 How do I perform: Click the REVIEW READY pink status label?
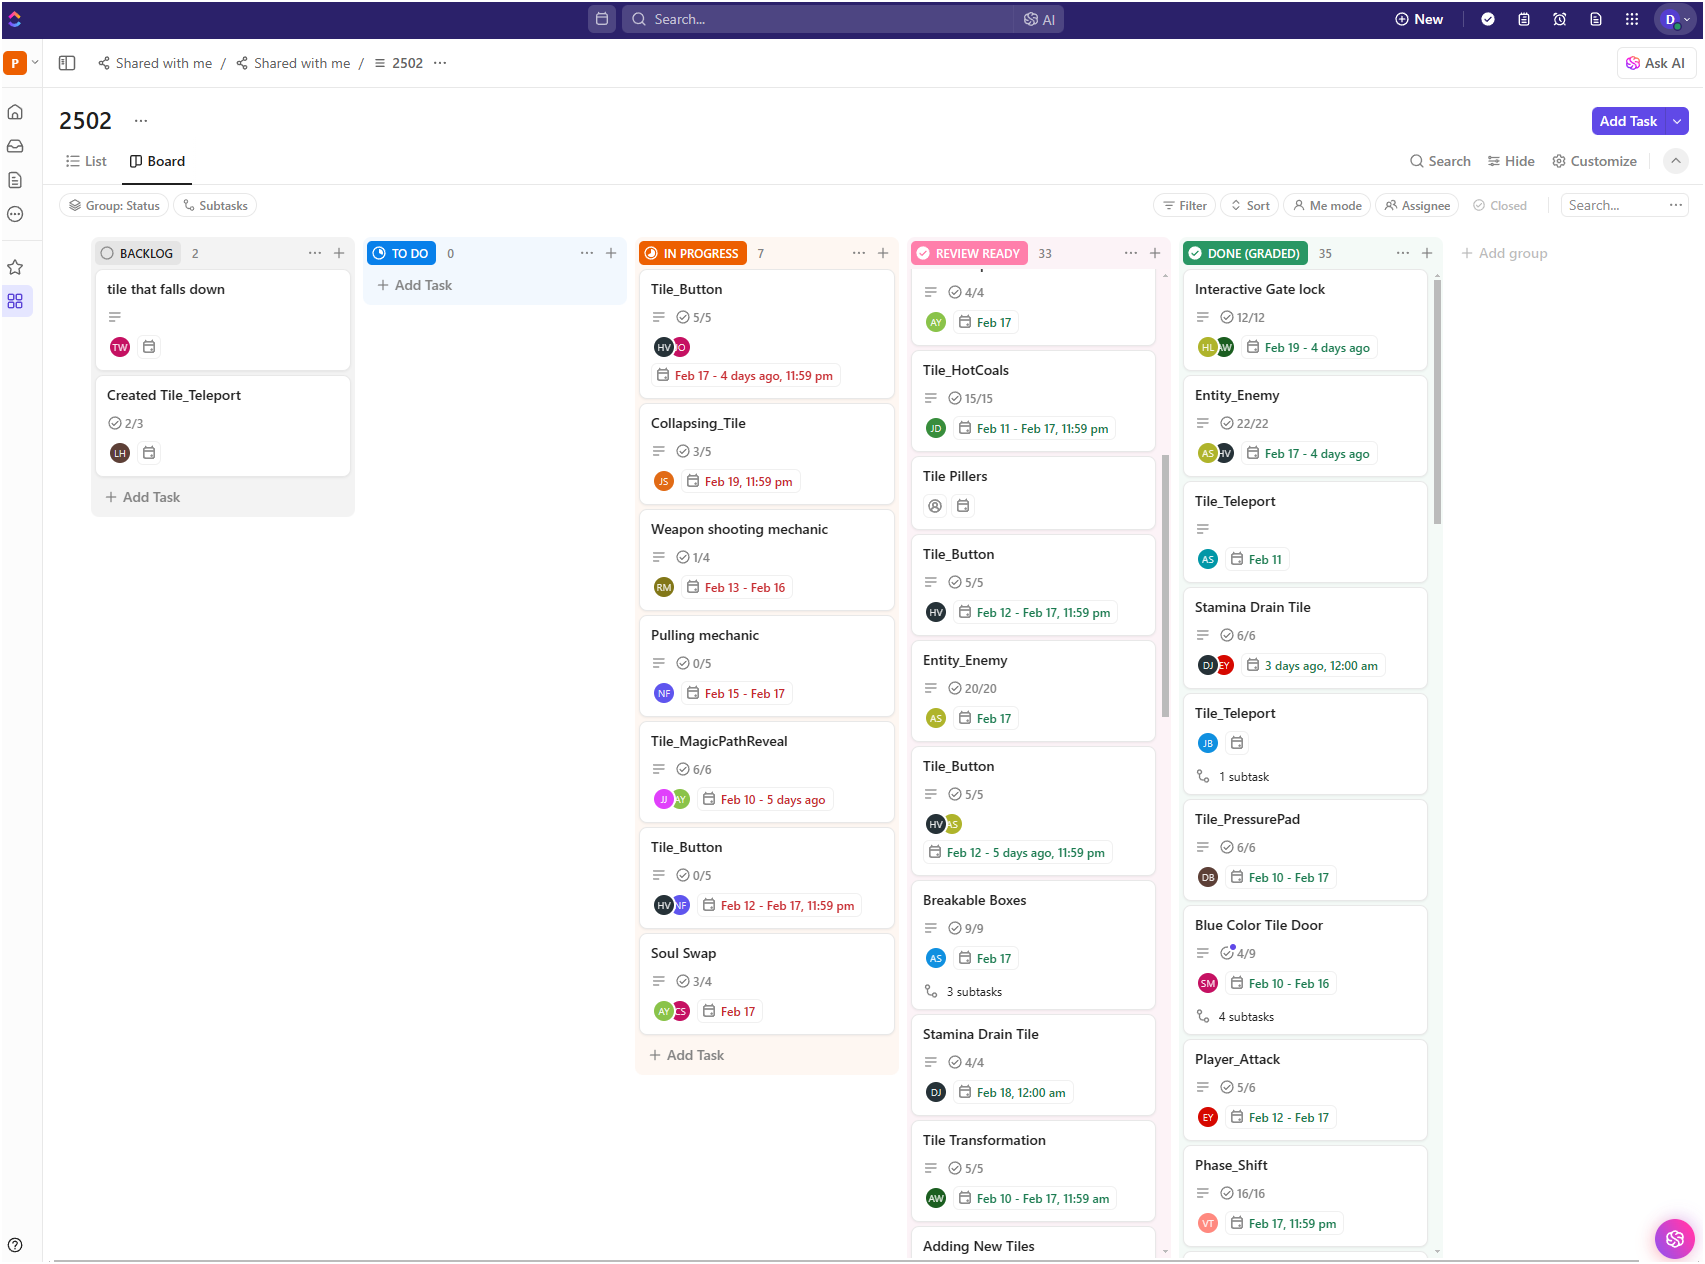(968, 253)
